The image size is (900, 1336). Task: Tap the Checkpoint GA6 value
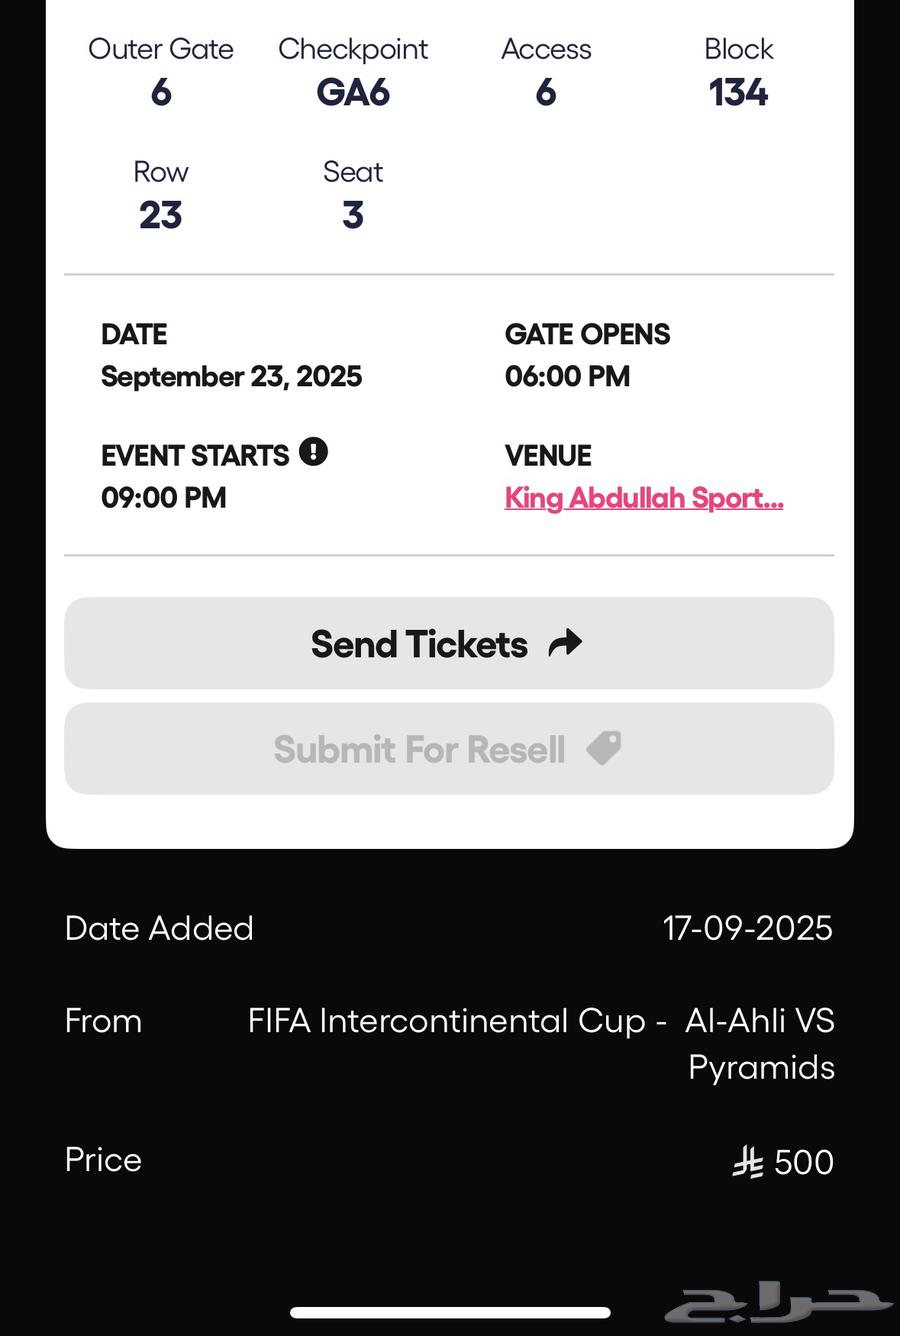[353, 93]
